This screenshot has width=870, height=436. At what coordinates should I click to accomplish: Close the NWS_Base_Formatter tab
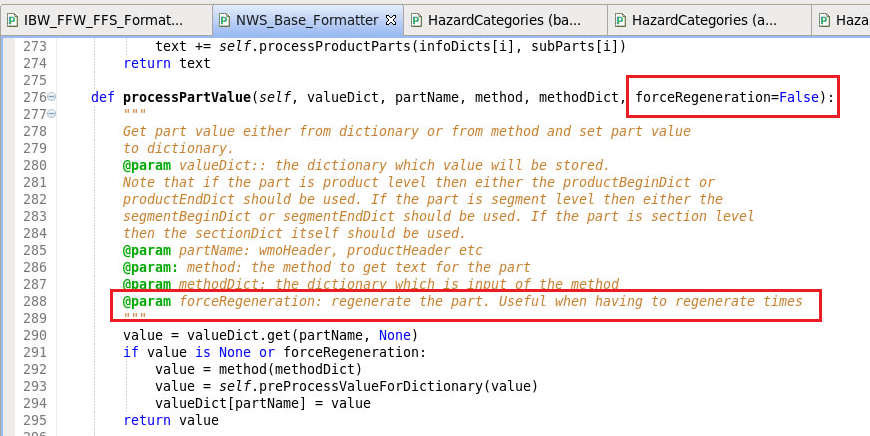(391, 21)
